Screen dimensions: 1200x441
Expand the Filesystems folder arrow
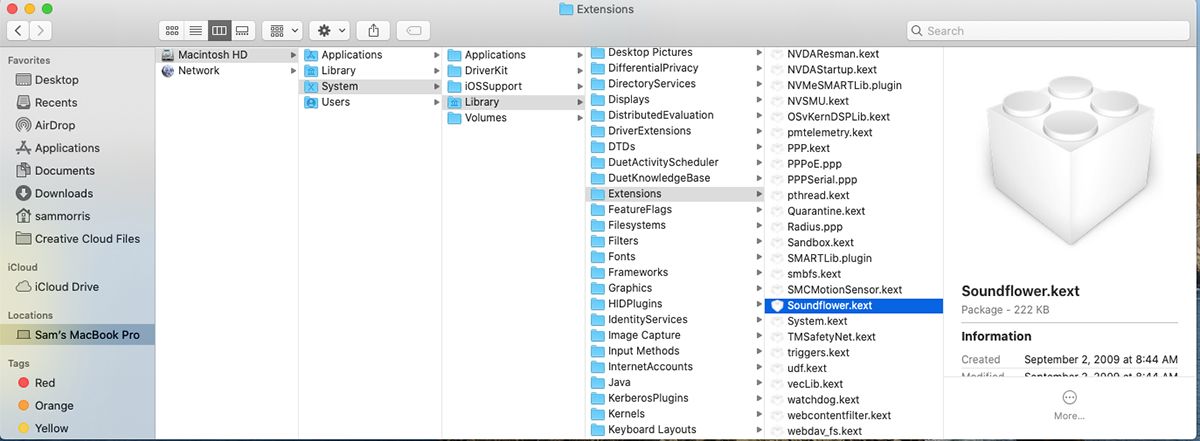pyautogui.click(x=759, y=225)
